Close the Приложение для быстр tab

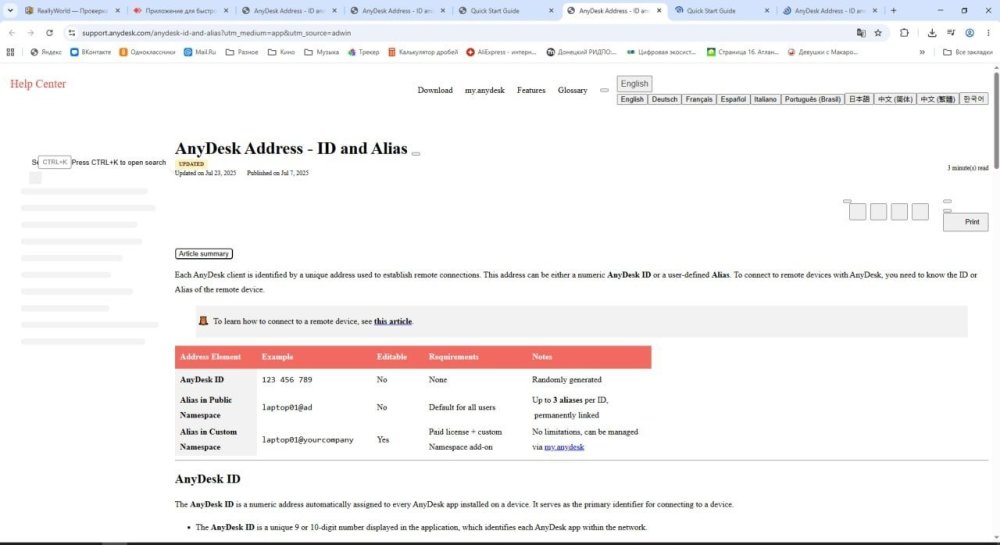[x=226, y=11]
